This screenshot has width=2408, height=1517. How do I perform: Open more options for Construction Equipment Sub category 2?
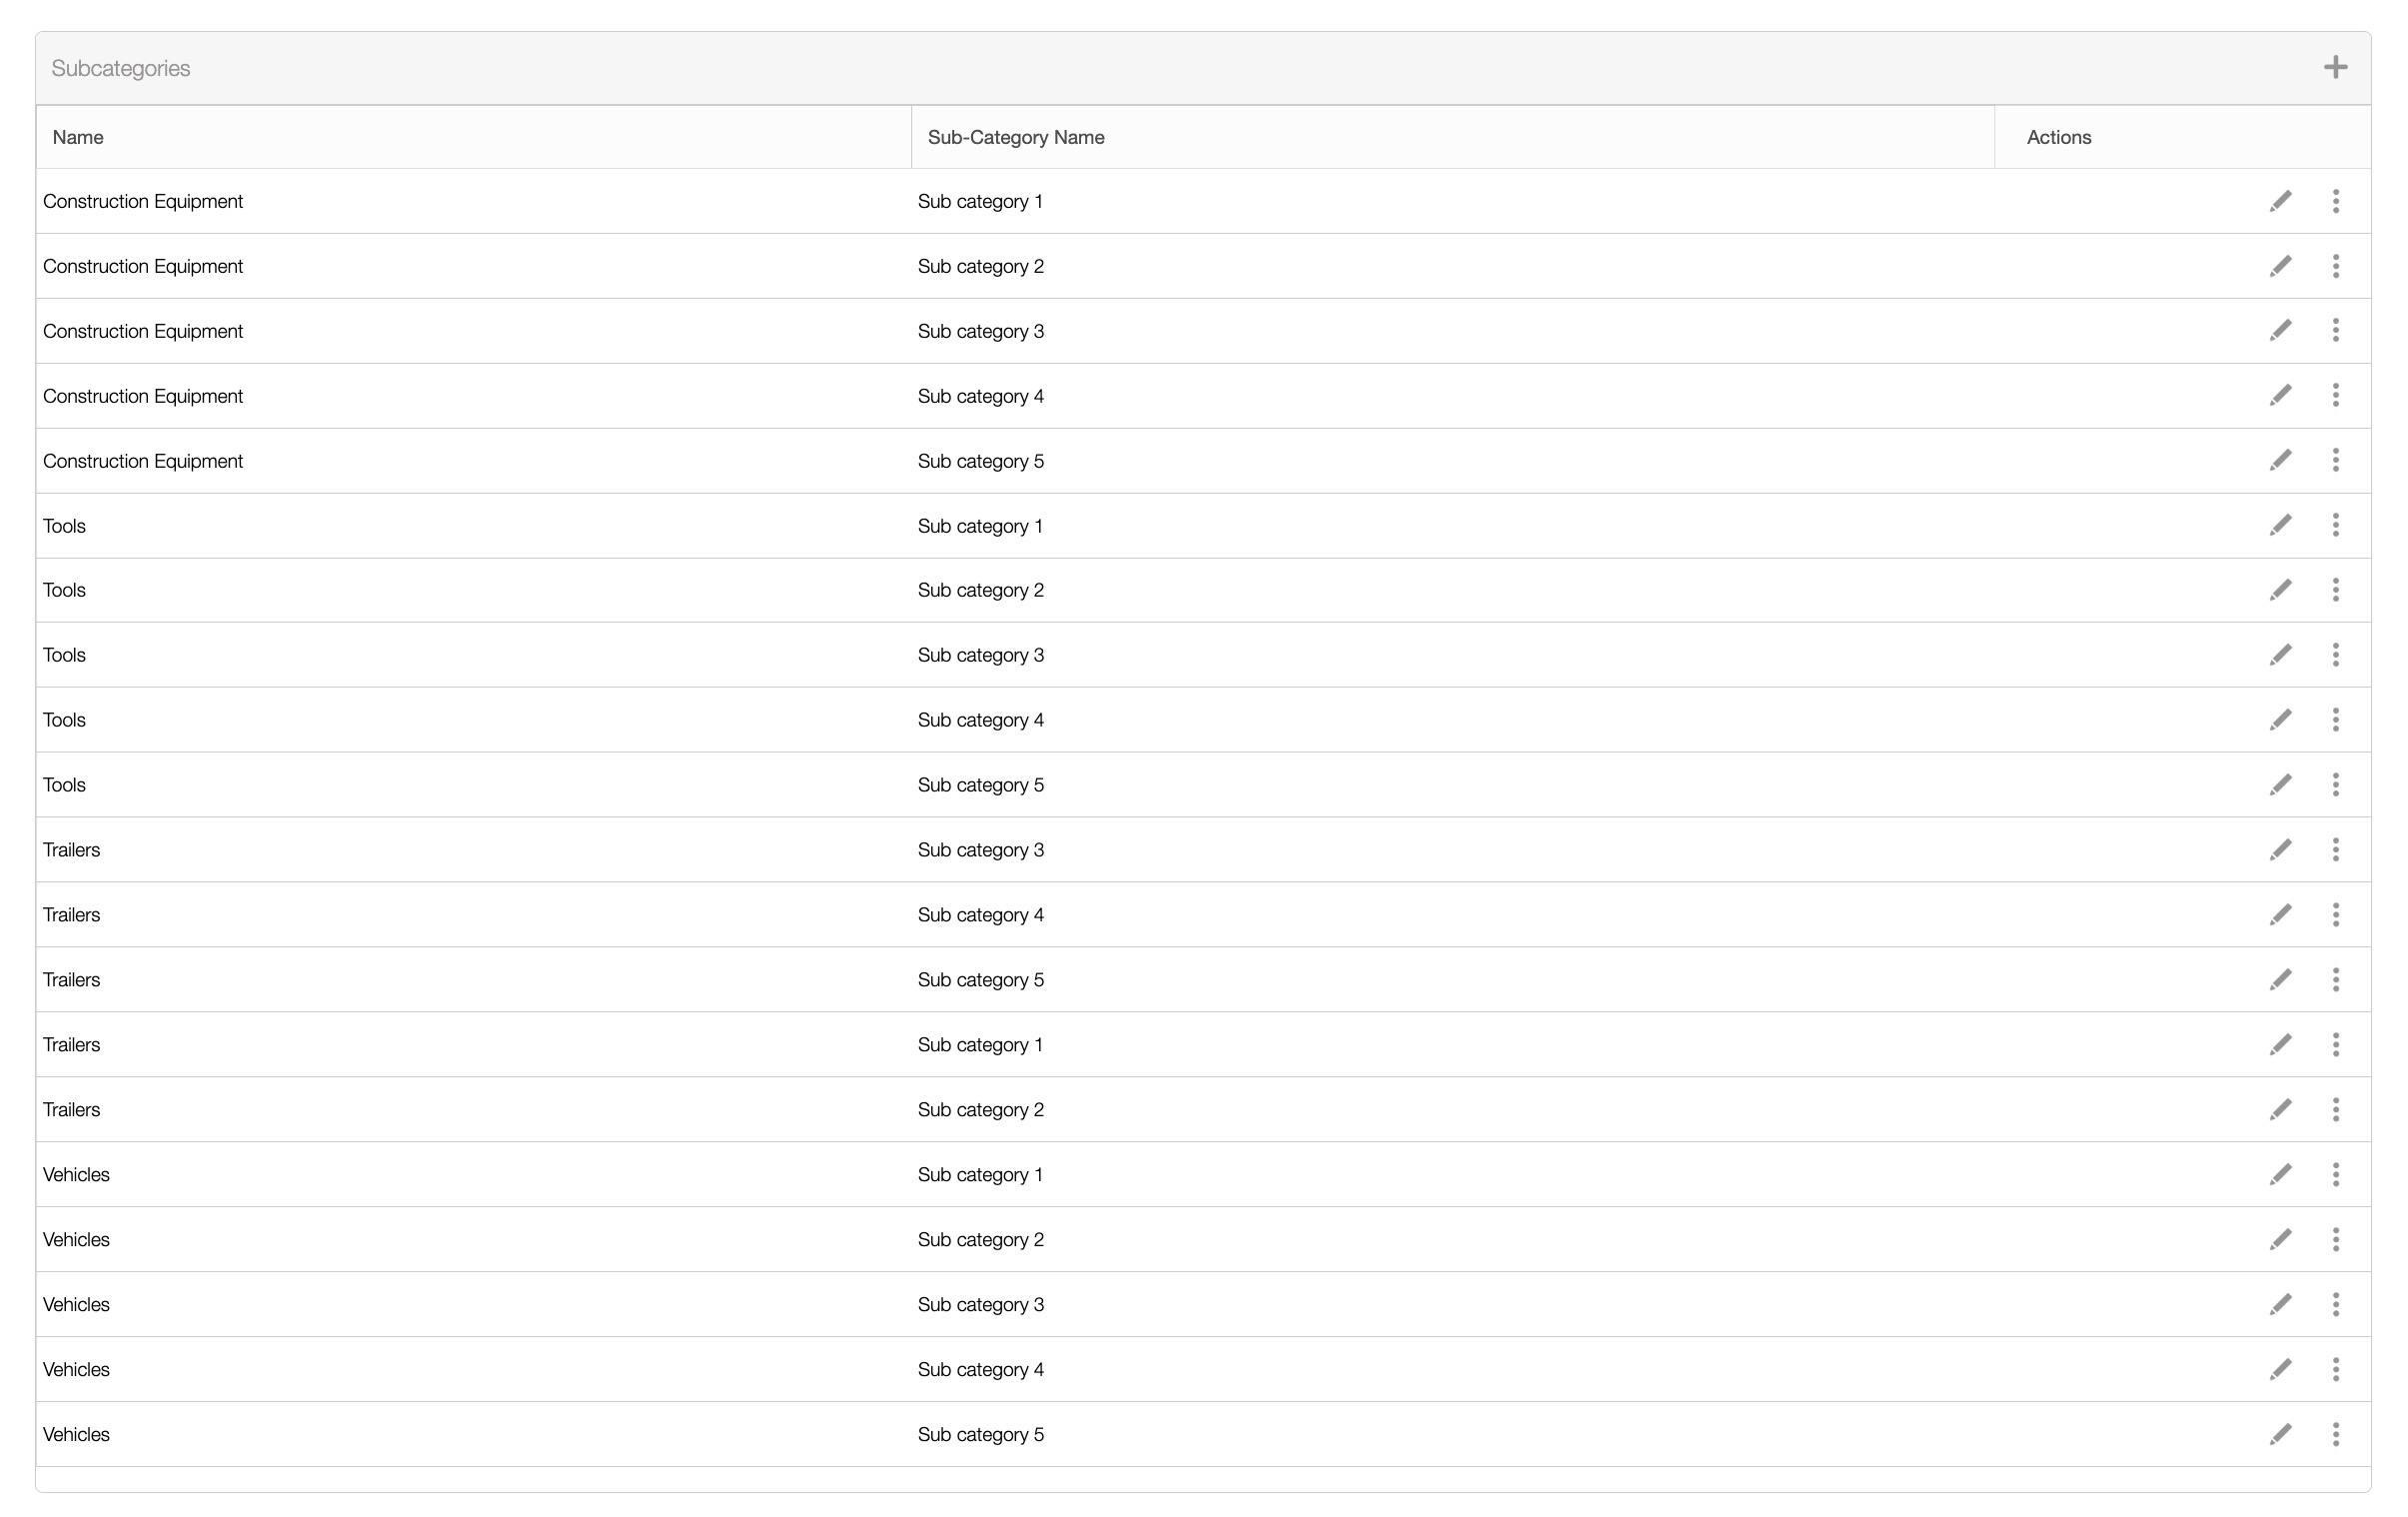point(2336,266)
